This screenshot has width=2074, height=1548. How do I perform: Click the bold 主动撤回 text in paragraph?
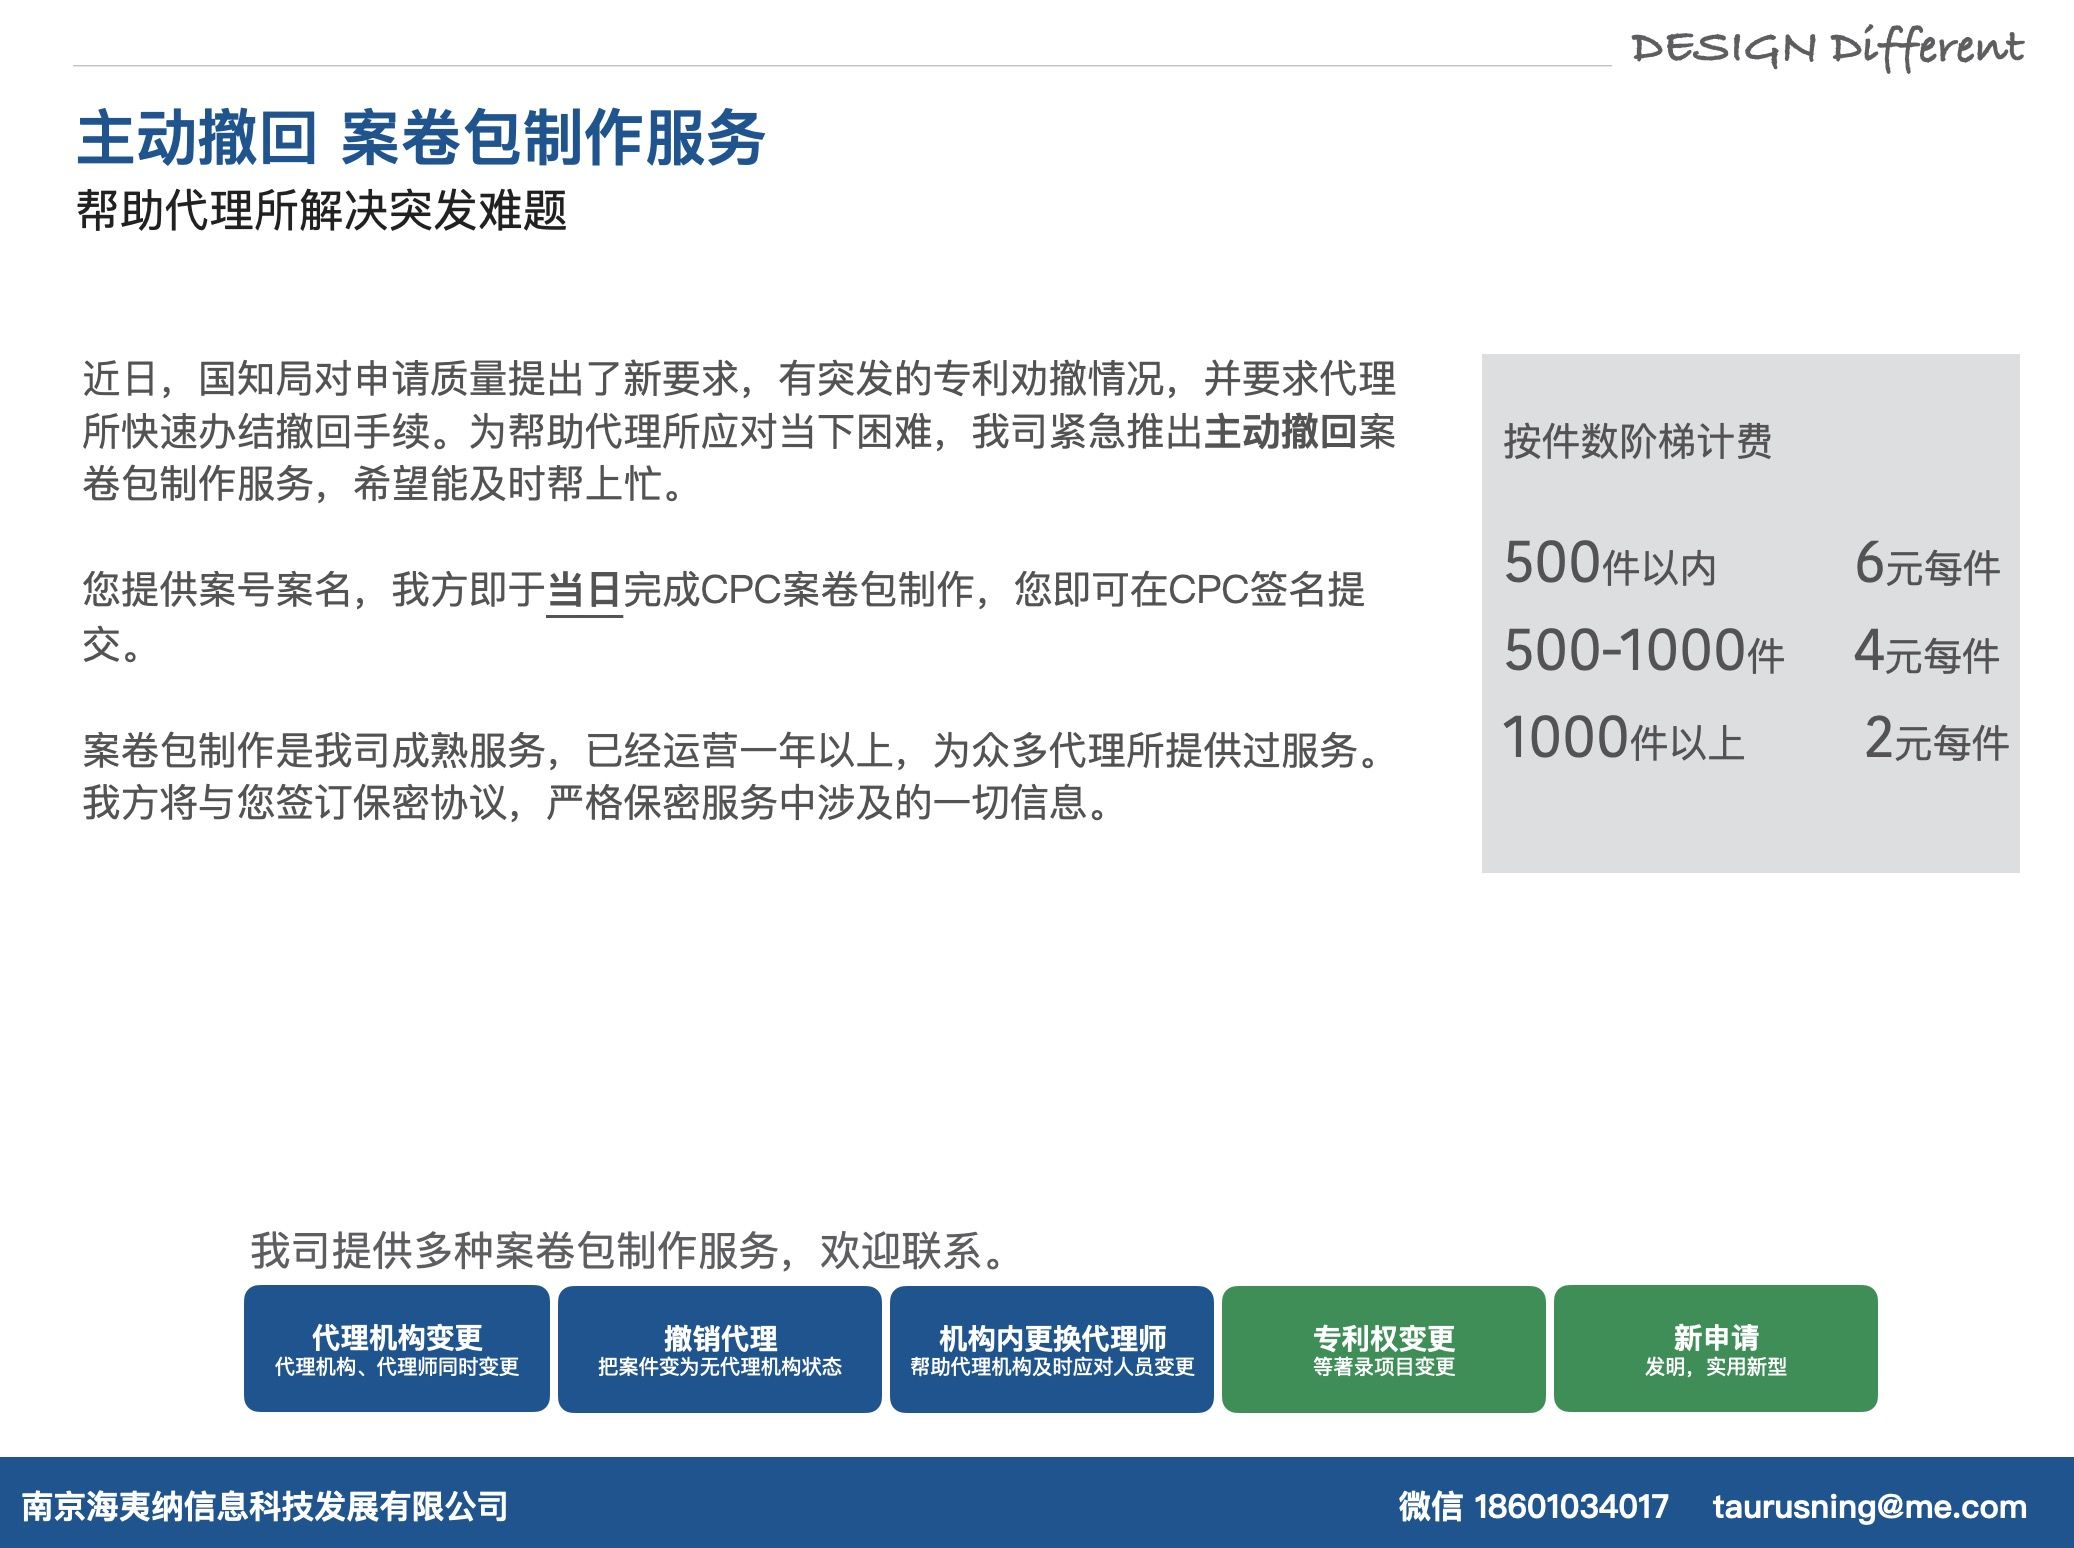[x=1280, y=432]
